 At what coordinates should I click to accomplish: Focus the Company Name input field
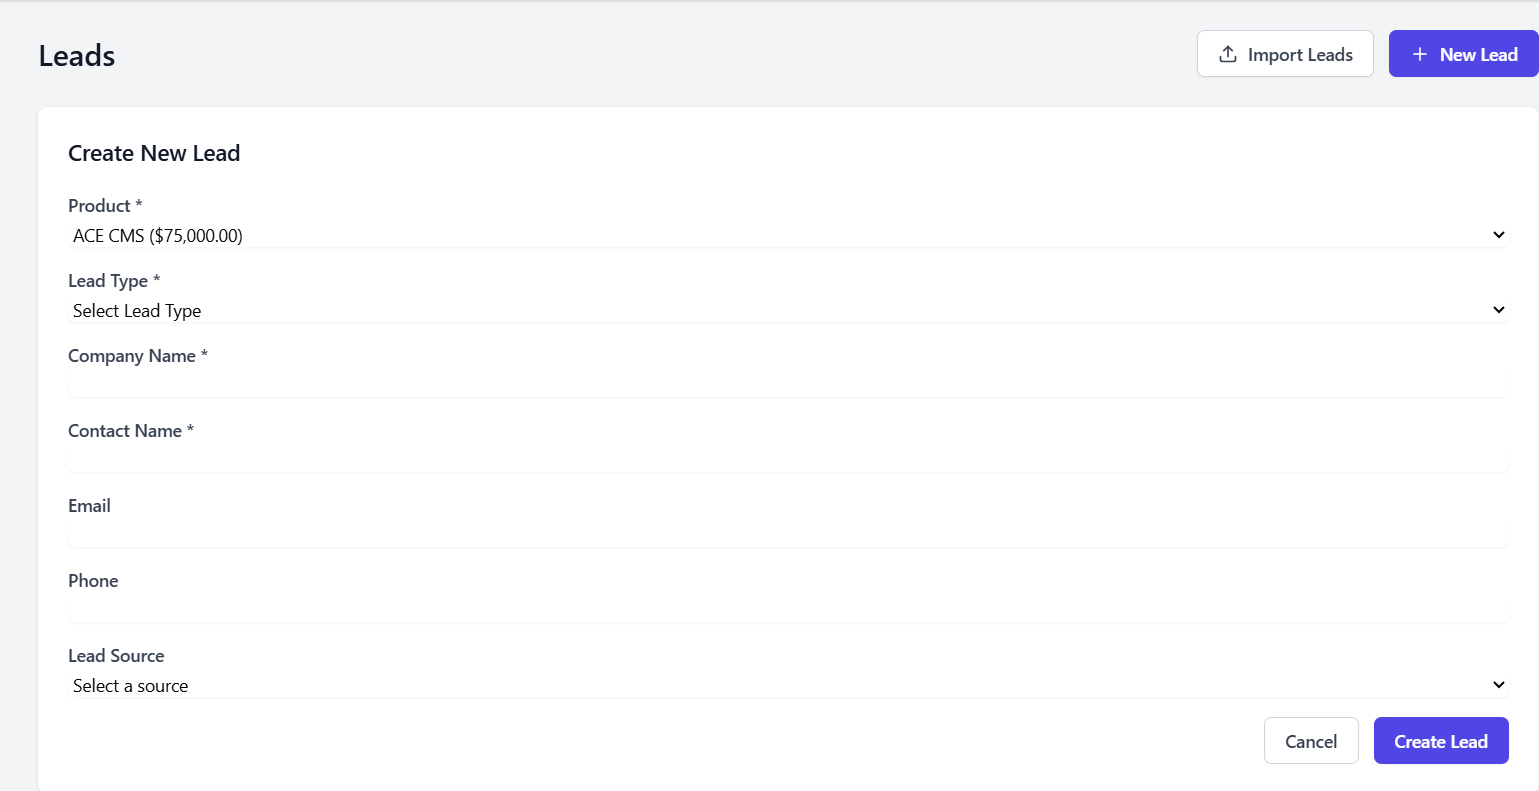(788, 385)
